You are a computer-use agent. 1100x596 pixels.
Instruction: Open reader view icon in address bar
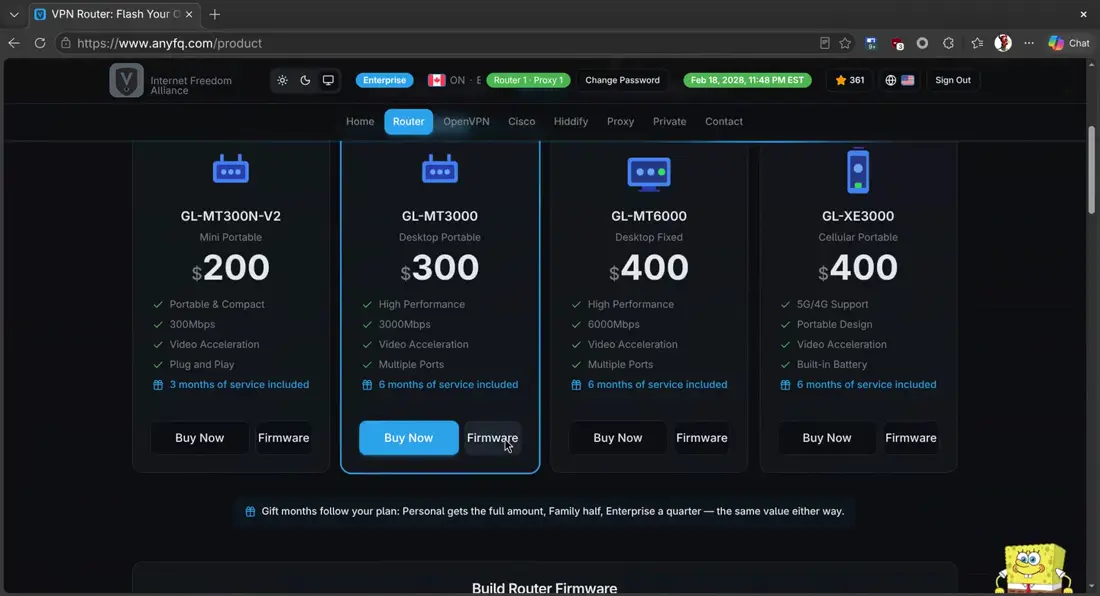[x=824, y=43]
